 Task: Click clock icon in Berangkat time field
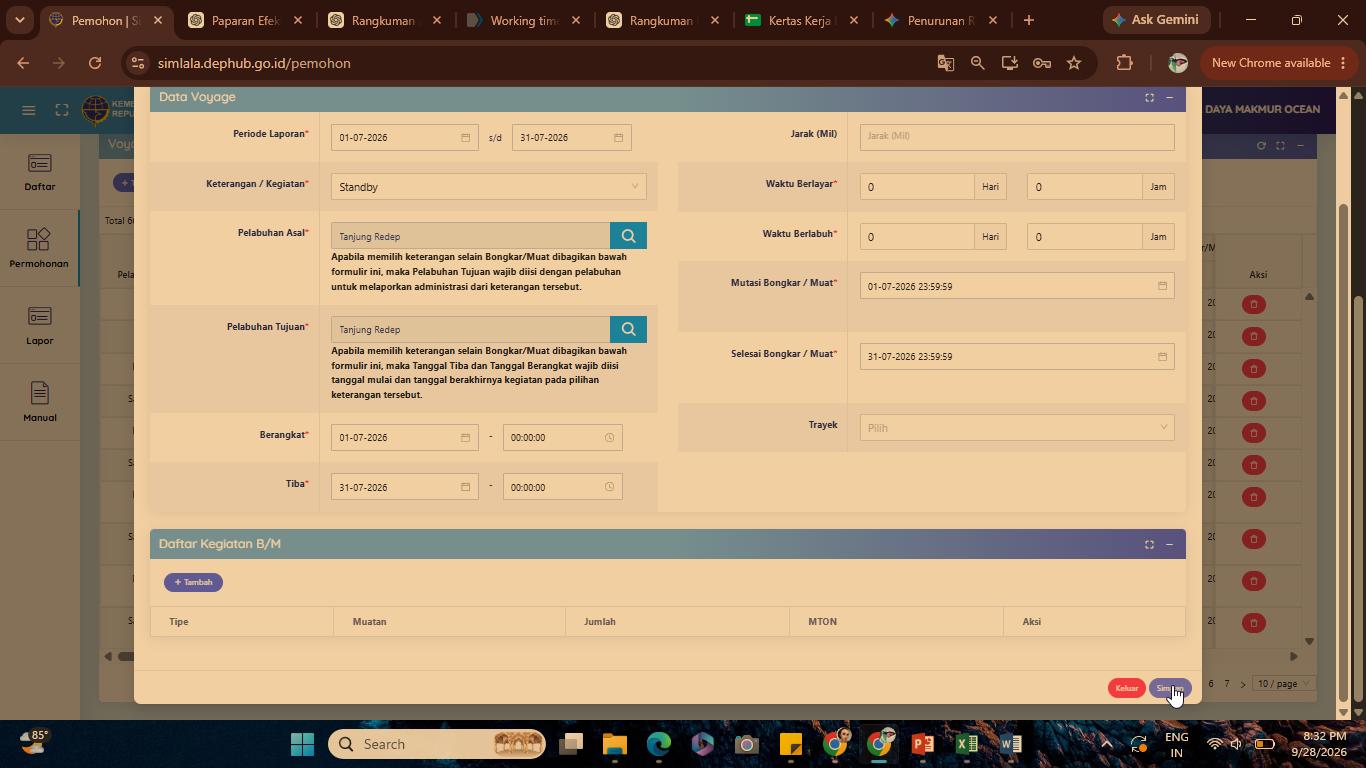tap(609, 438)
